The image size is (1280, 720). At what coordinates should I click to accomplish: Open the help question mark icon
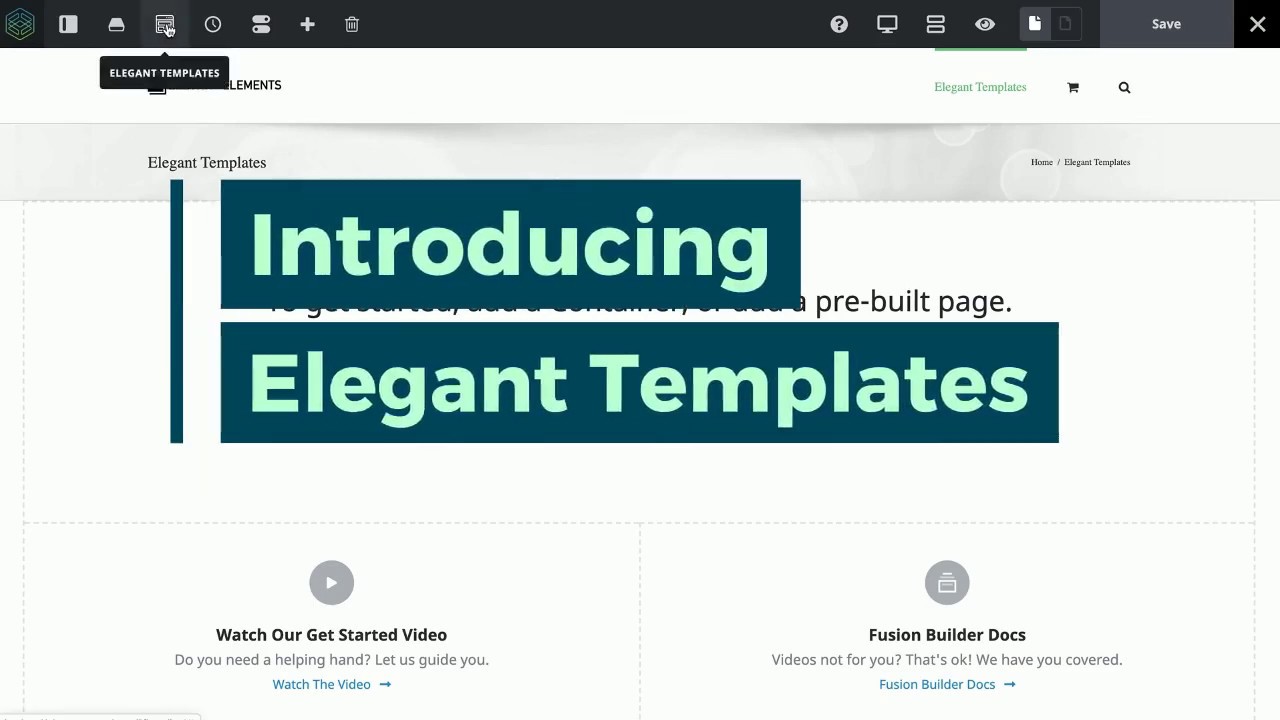[x=839, y=24]
